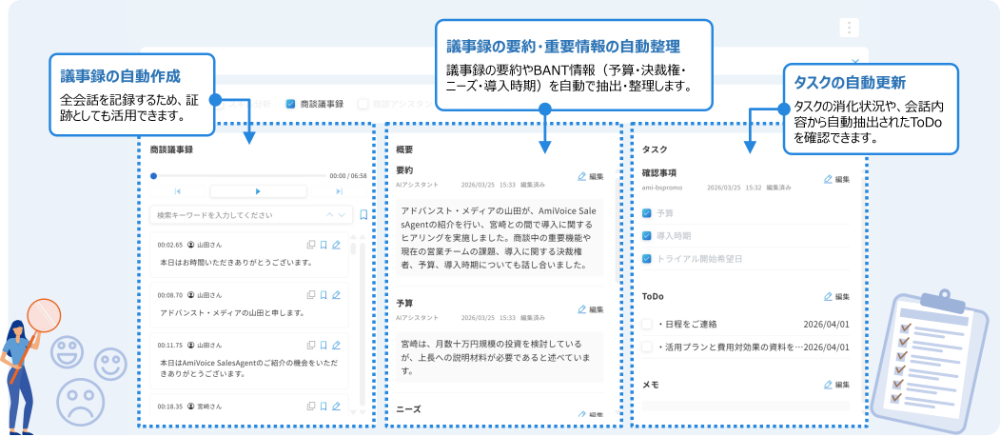Click the 商談議事録 panel heading
The height and width of the screenshot is (437, 1000).
tap(171, 150)
